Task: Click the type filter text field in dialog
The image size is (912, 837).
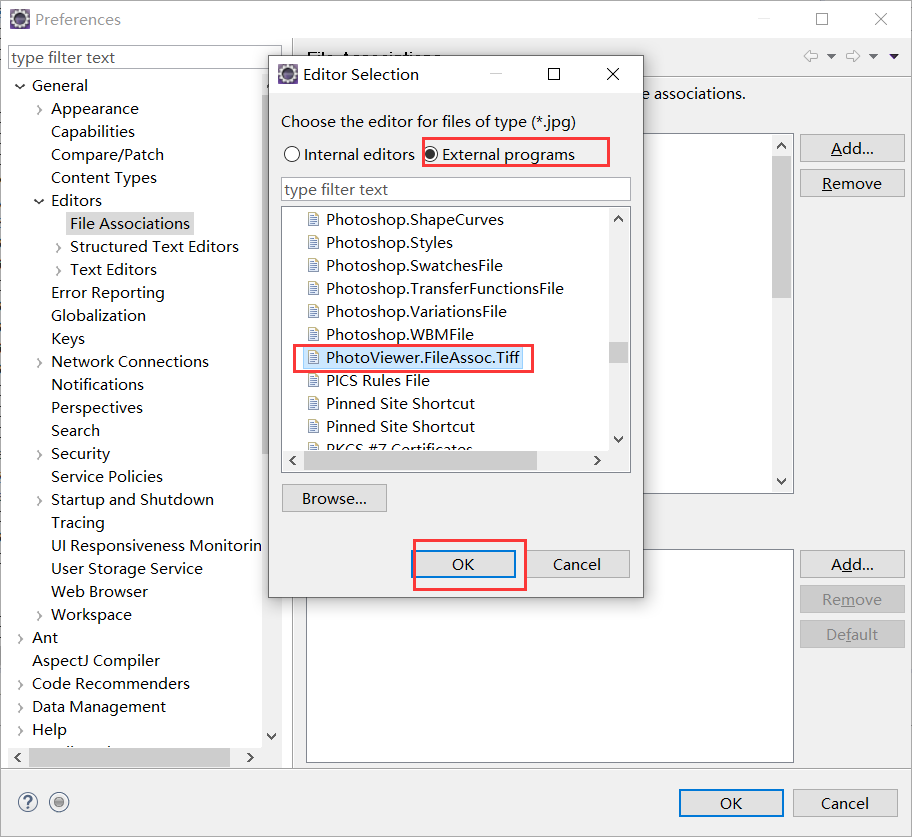Action: (455, 189)
